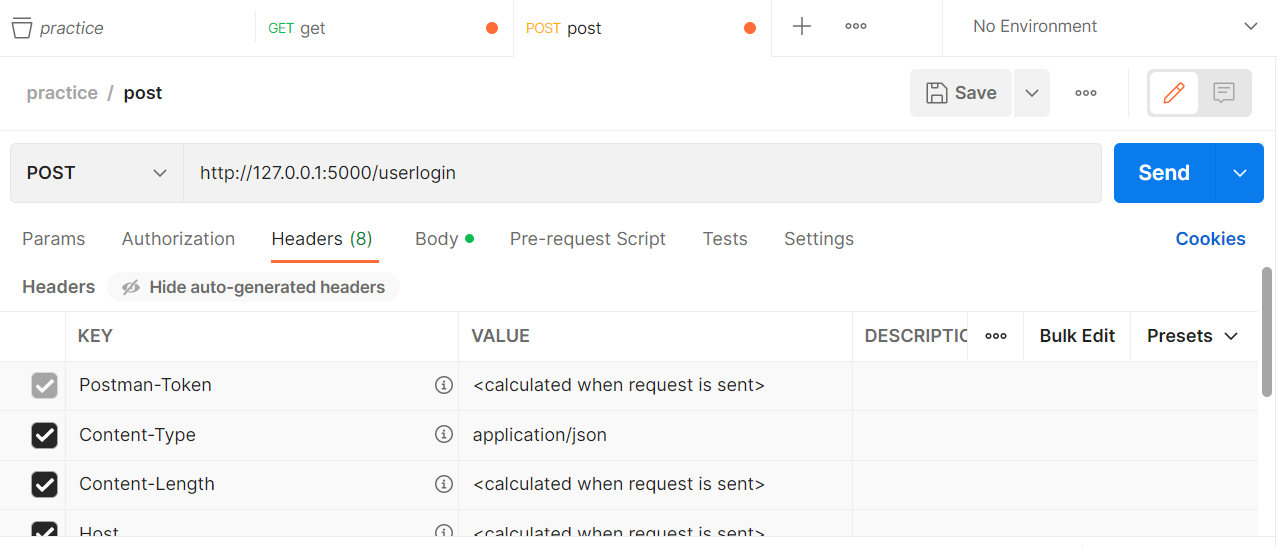Click the Content-Length header info icon

click(x=444, y=484)
